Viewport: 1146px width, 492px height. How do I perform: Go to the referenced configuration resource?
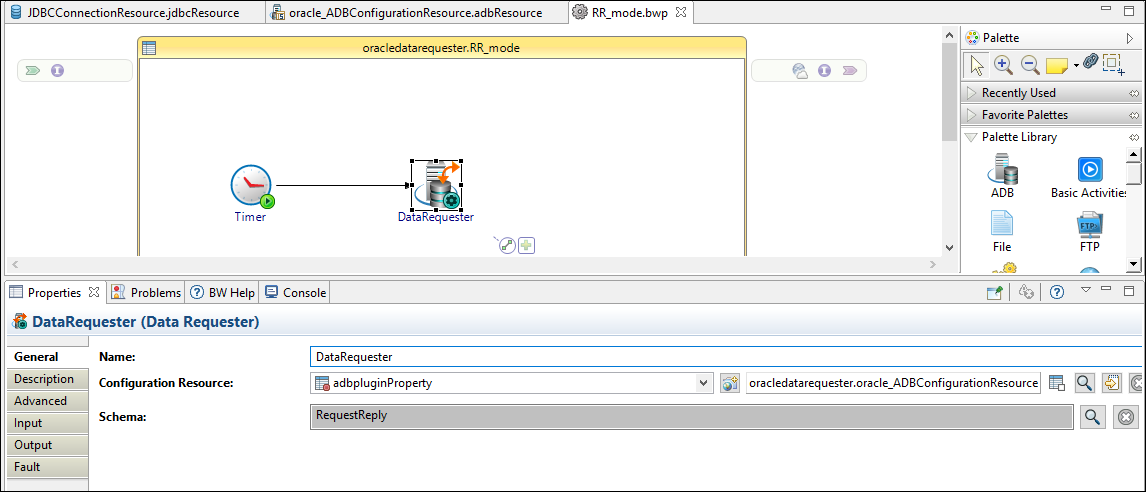tap(1112, 383)
